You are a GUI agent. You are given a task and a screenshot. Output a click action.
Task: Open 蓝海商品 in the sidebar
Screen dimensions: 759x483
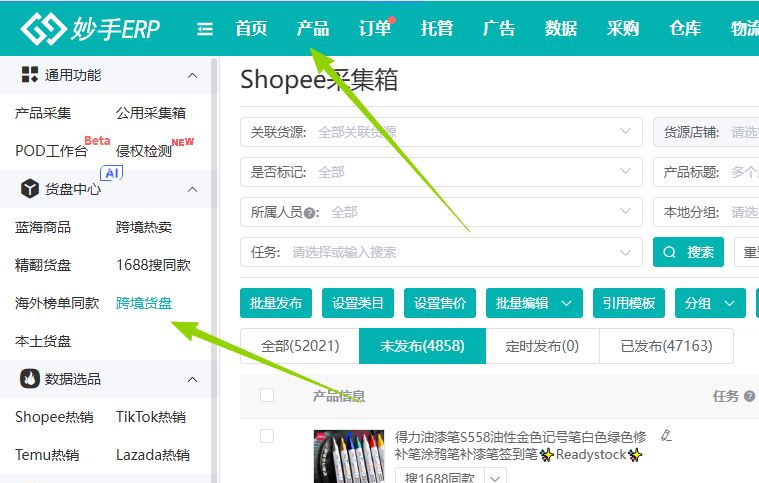click(43, 227)
